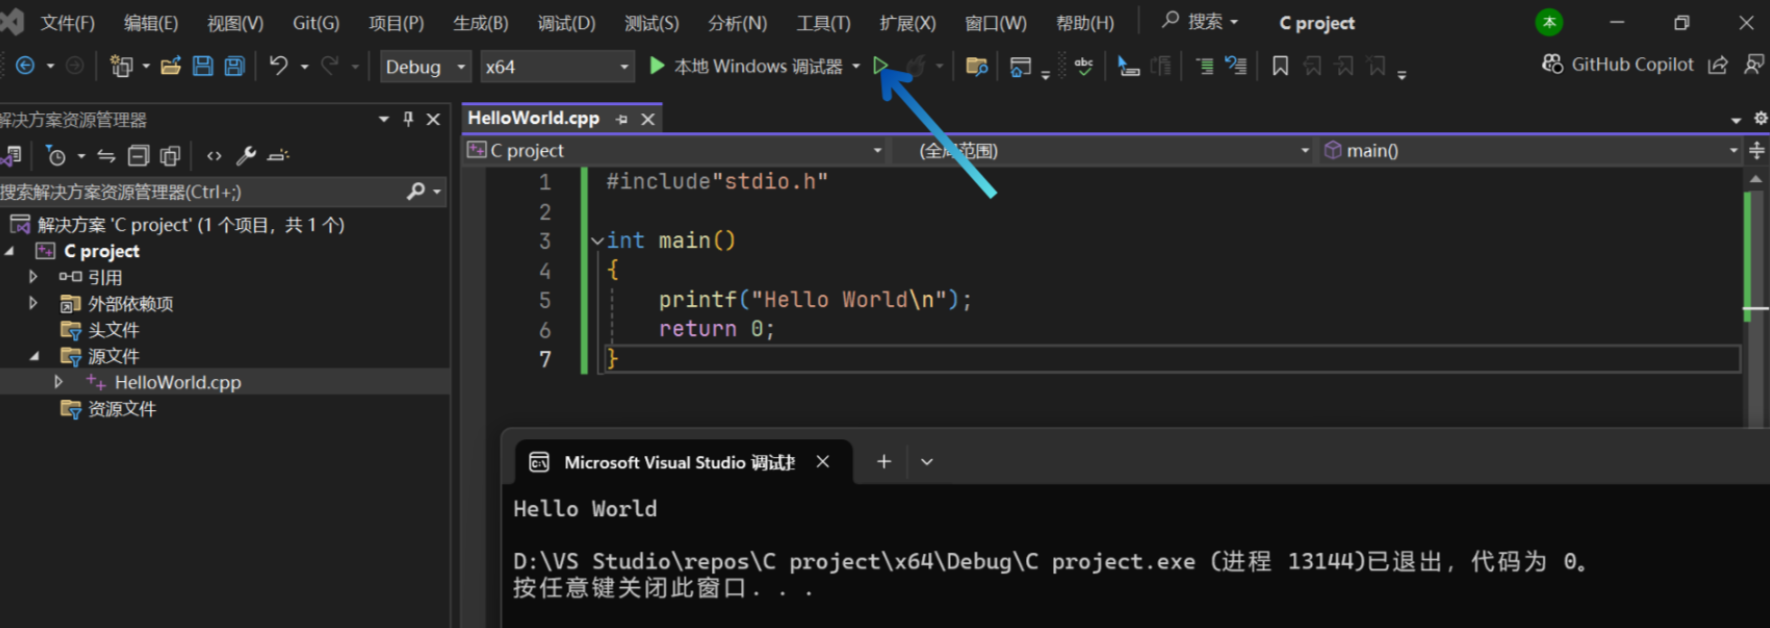Click the green account avatar in title bar
This screenshot has width=1770, height=628.
point(1549,22)
